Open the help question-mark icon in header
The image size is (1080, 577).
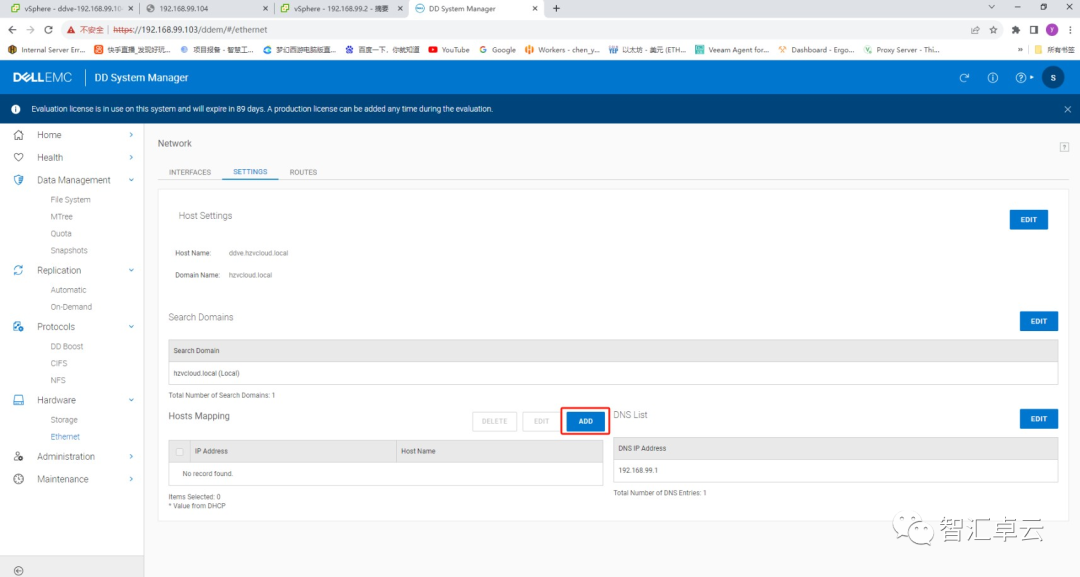(1021, 78)
